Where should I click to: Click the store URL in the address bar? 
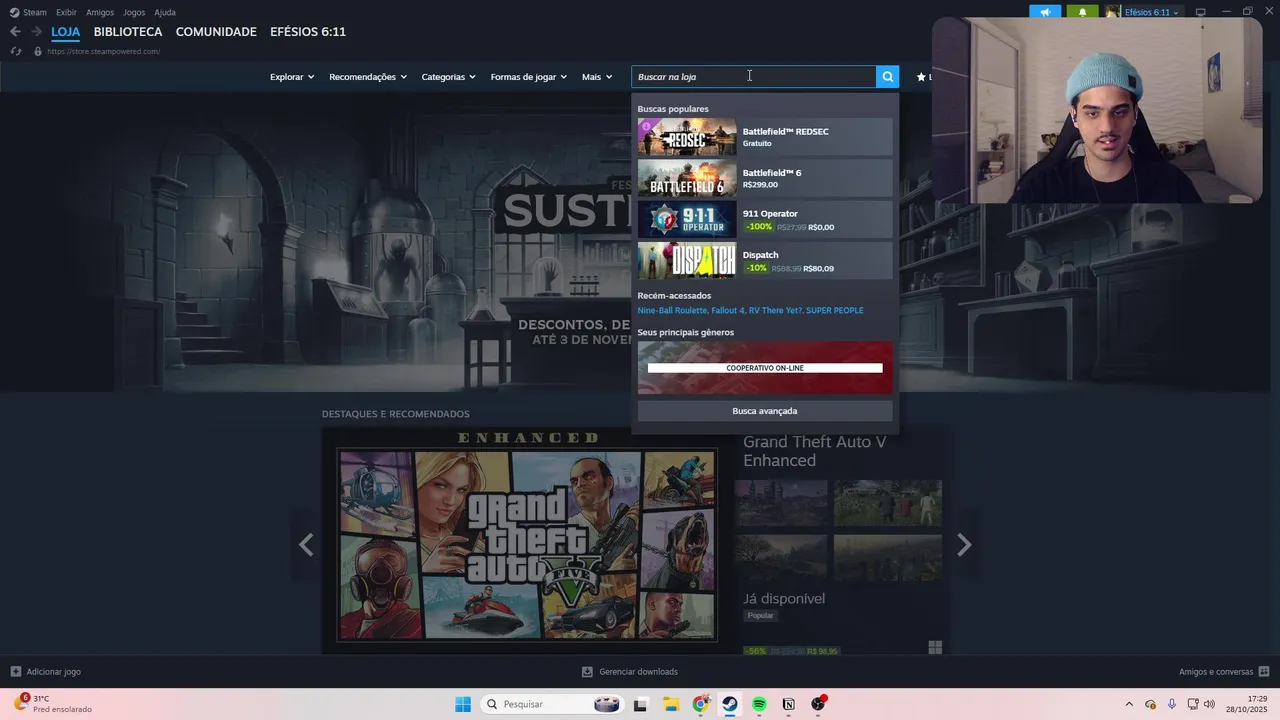pyautogui.click(x=103, y=51)
